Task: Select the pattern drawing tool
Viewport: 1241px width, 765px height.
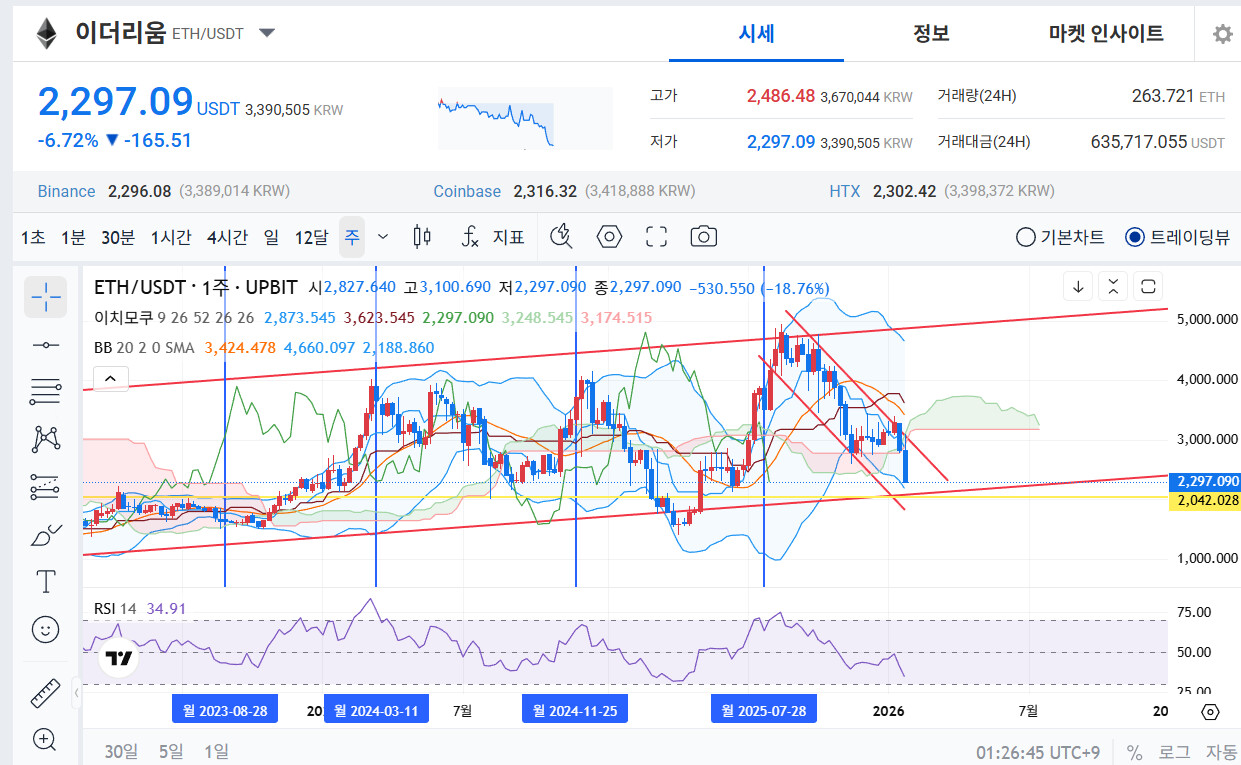Action: pos(46,439)
